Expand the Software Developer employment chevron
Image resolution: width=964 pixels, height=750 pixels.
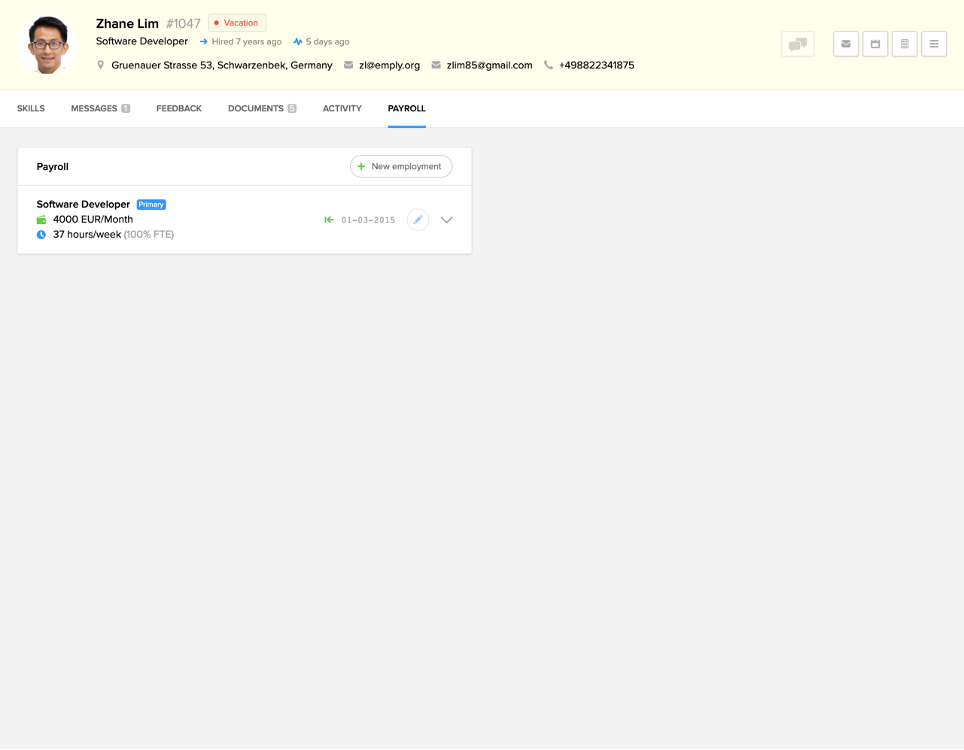coord(447,220)
